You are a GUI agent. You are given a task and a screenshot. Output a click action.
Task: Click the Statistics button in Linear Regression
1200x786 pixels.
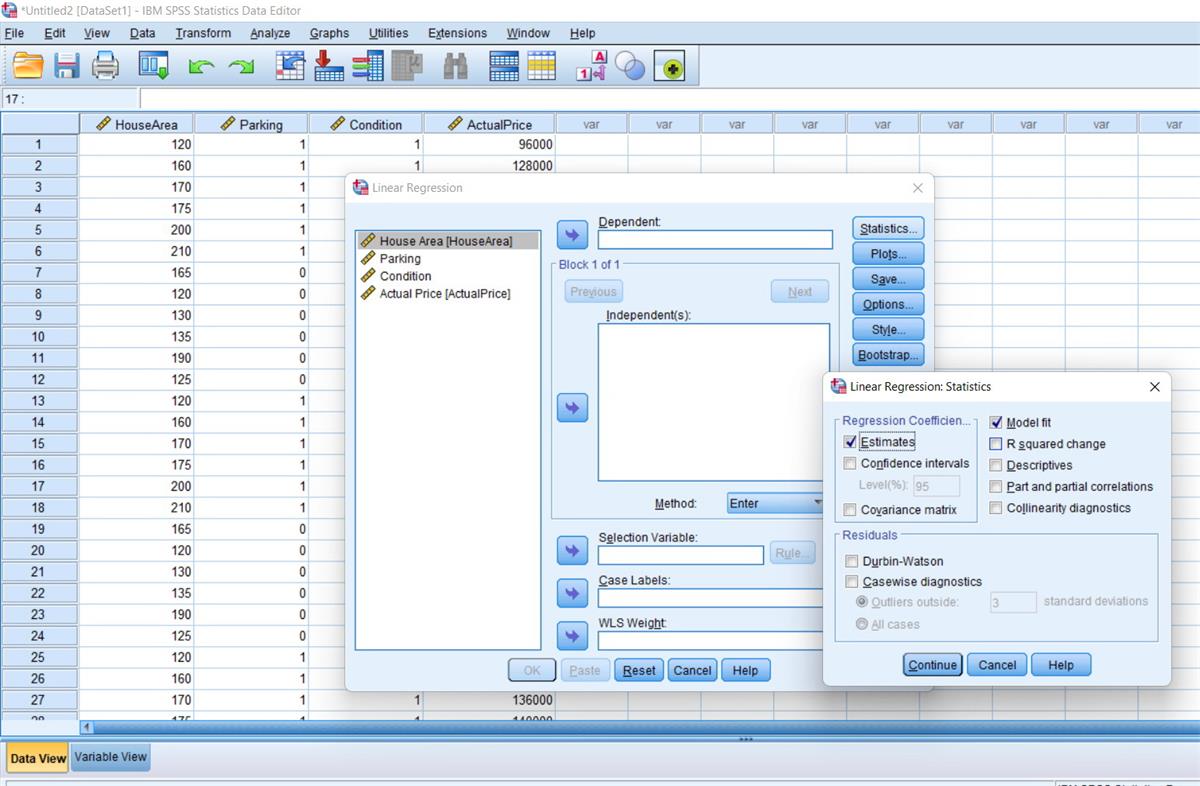tap(887, 228)
